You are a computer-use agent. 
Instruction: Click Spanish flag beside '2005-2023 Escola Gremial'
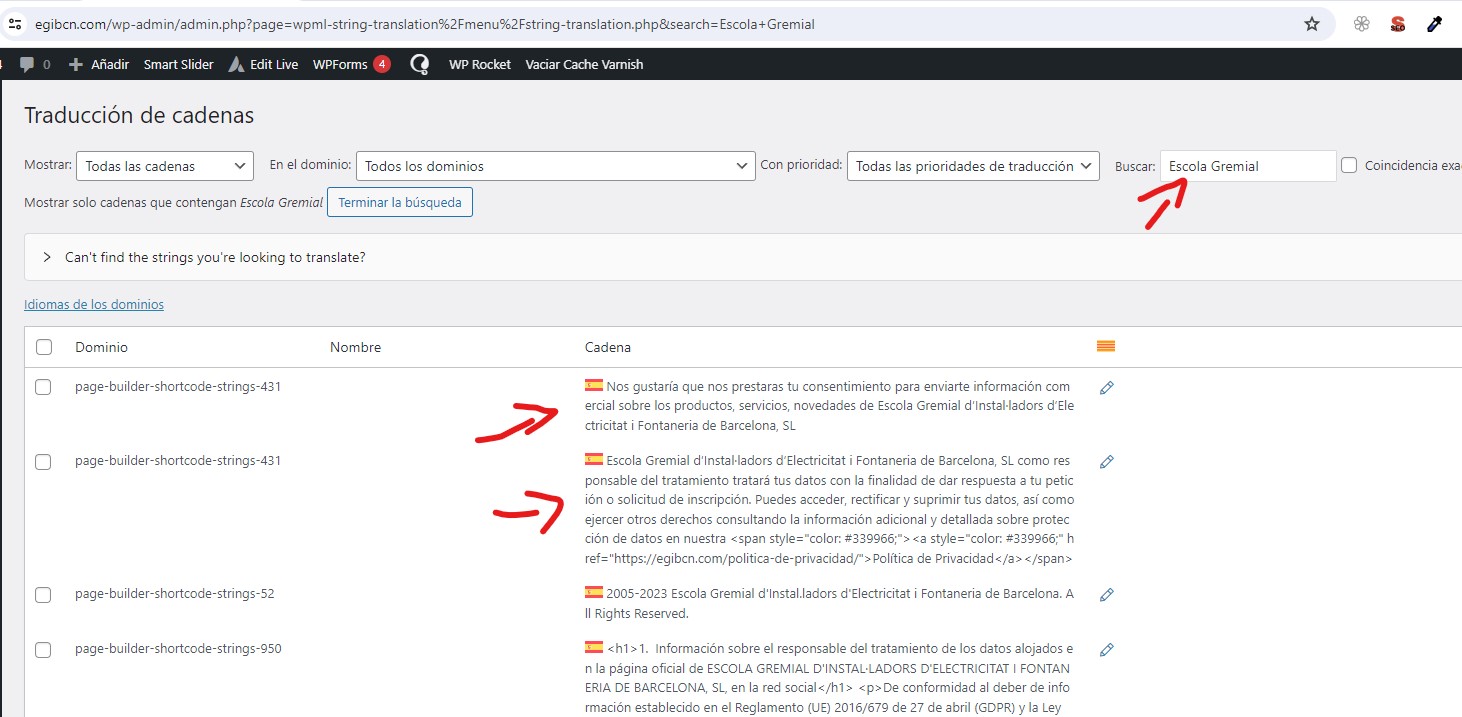tap(594, 592)
